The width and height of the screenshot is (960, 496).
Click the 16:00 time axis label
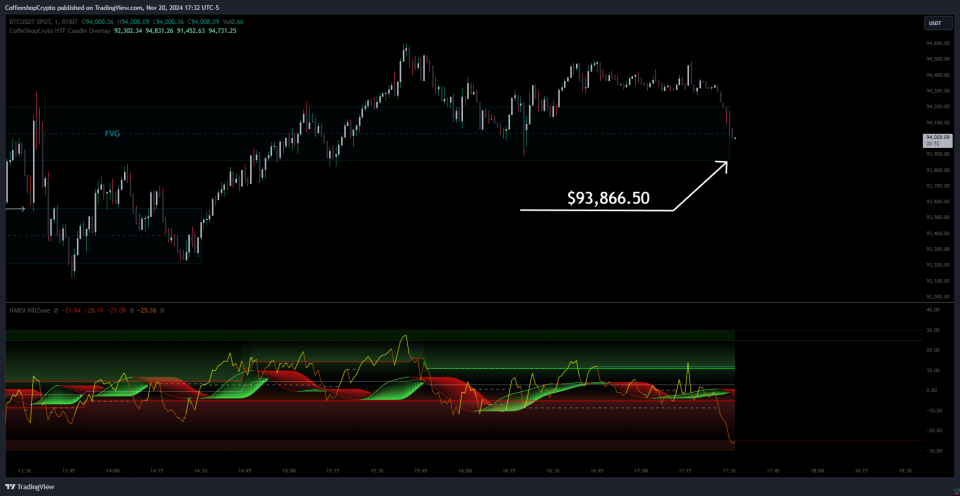465,469
